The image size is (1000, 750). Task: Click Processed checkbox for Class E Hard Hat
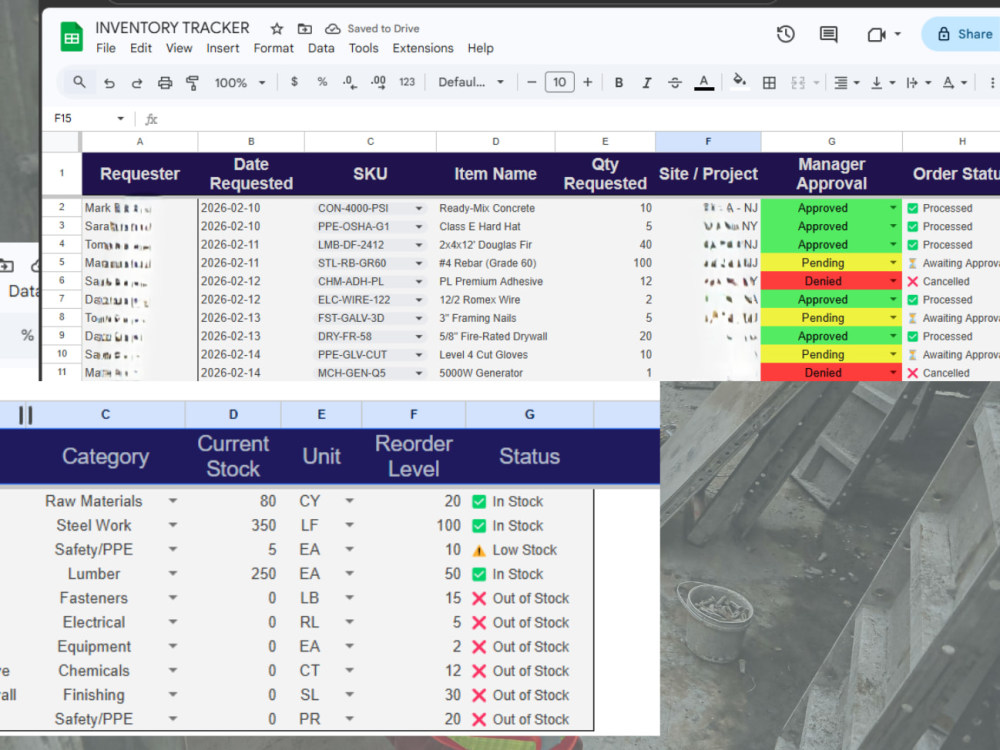click(913, 226)
